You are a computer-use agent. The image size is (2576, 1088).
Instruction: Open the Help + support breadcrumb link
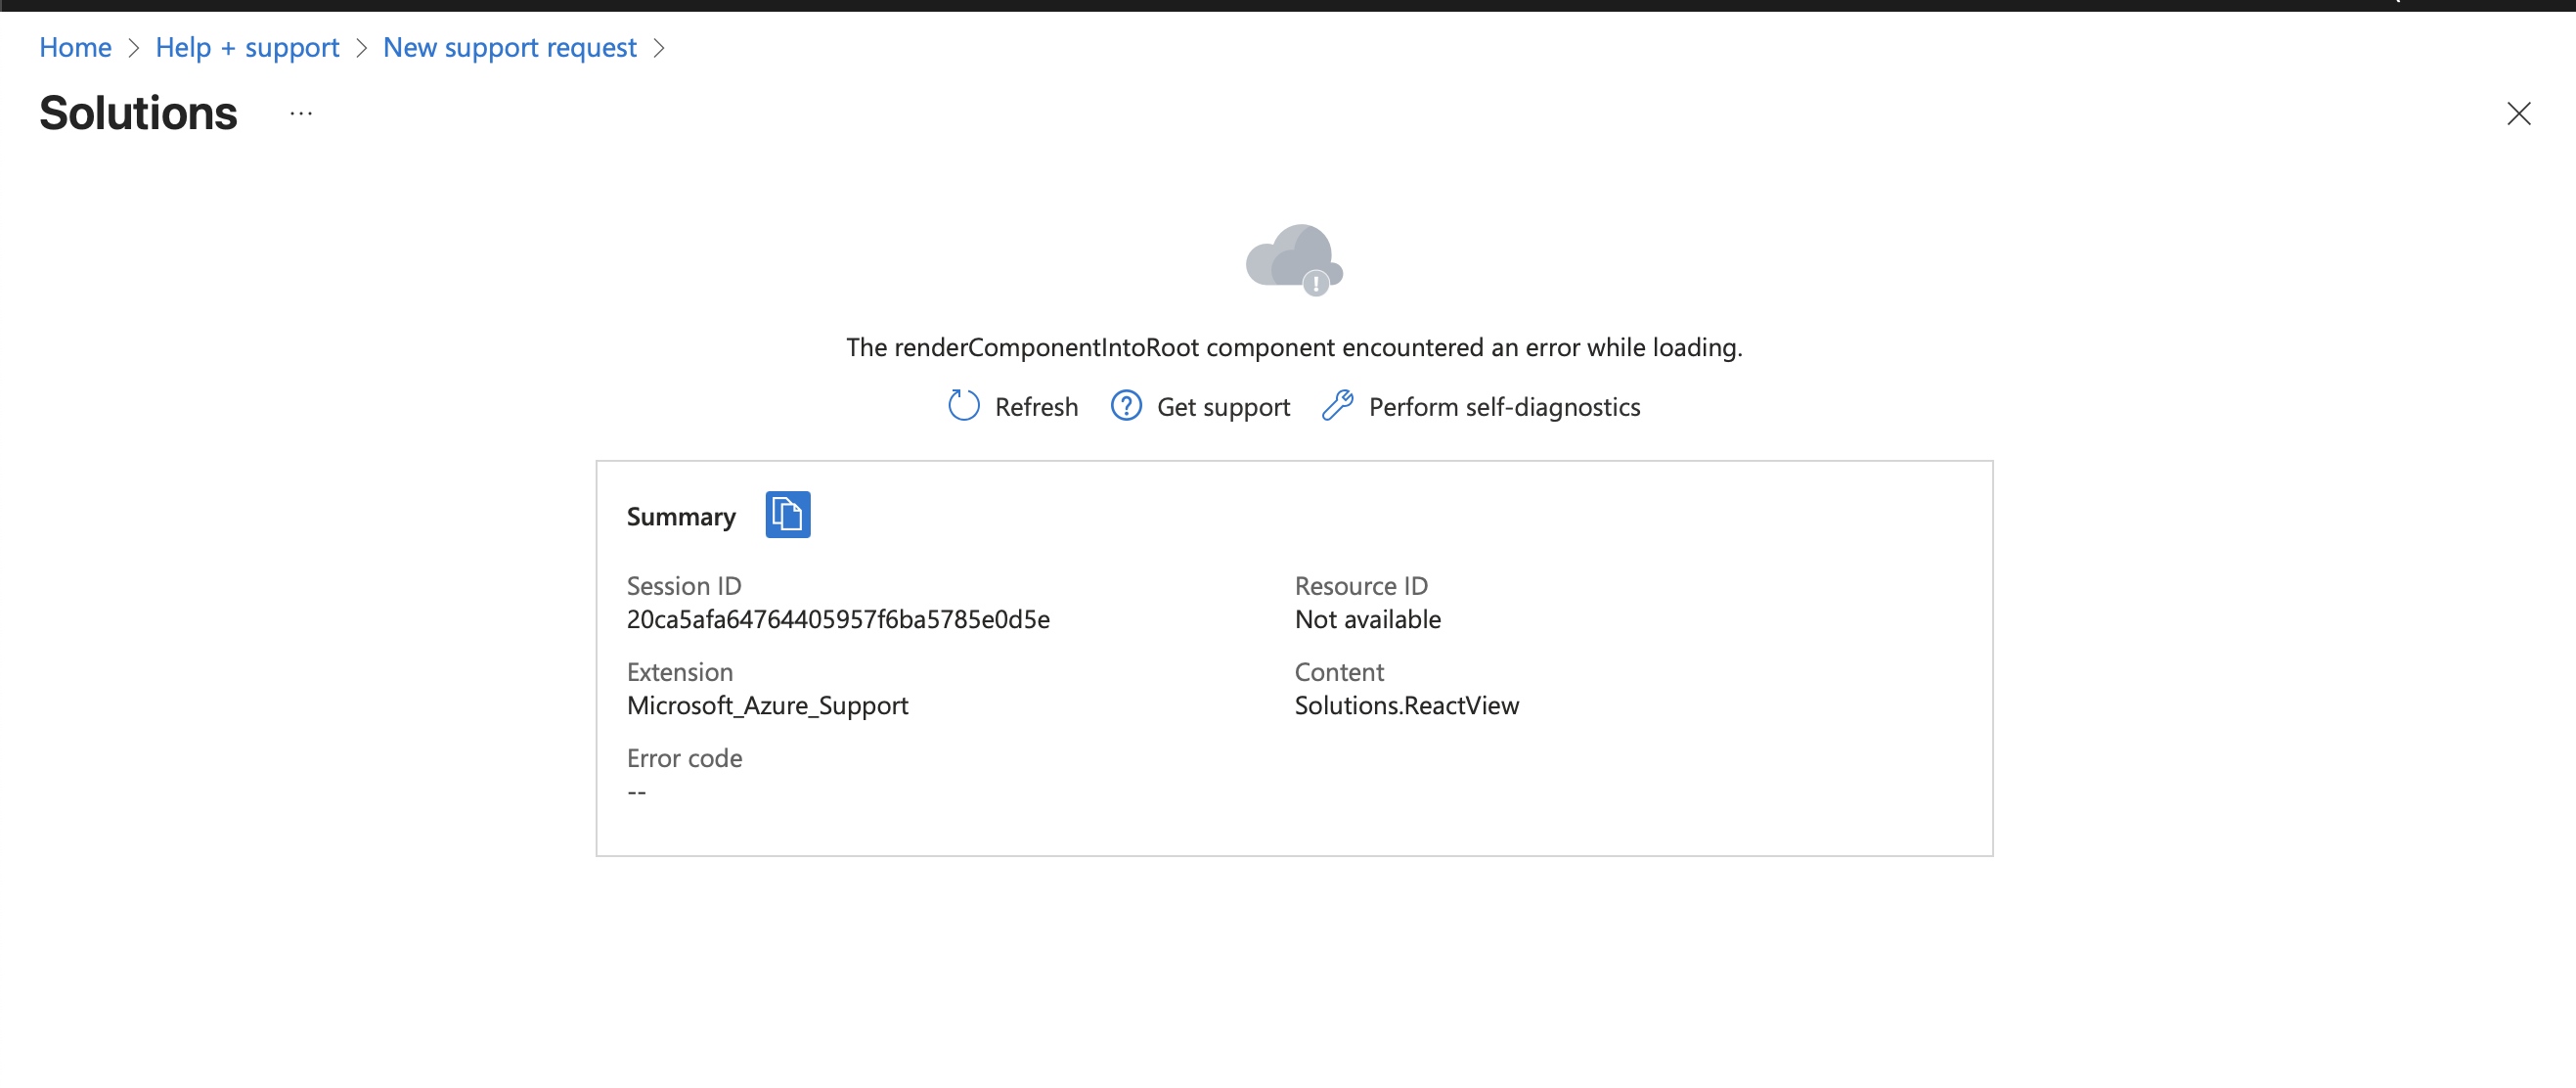[247, 47]
